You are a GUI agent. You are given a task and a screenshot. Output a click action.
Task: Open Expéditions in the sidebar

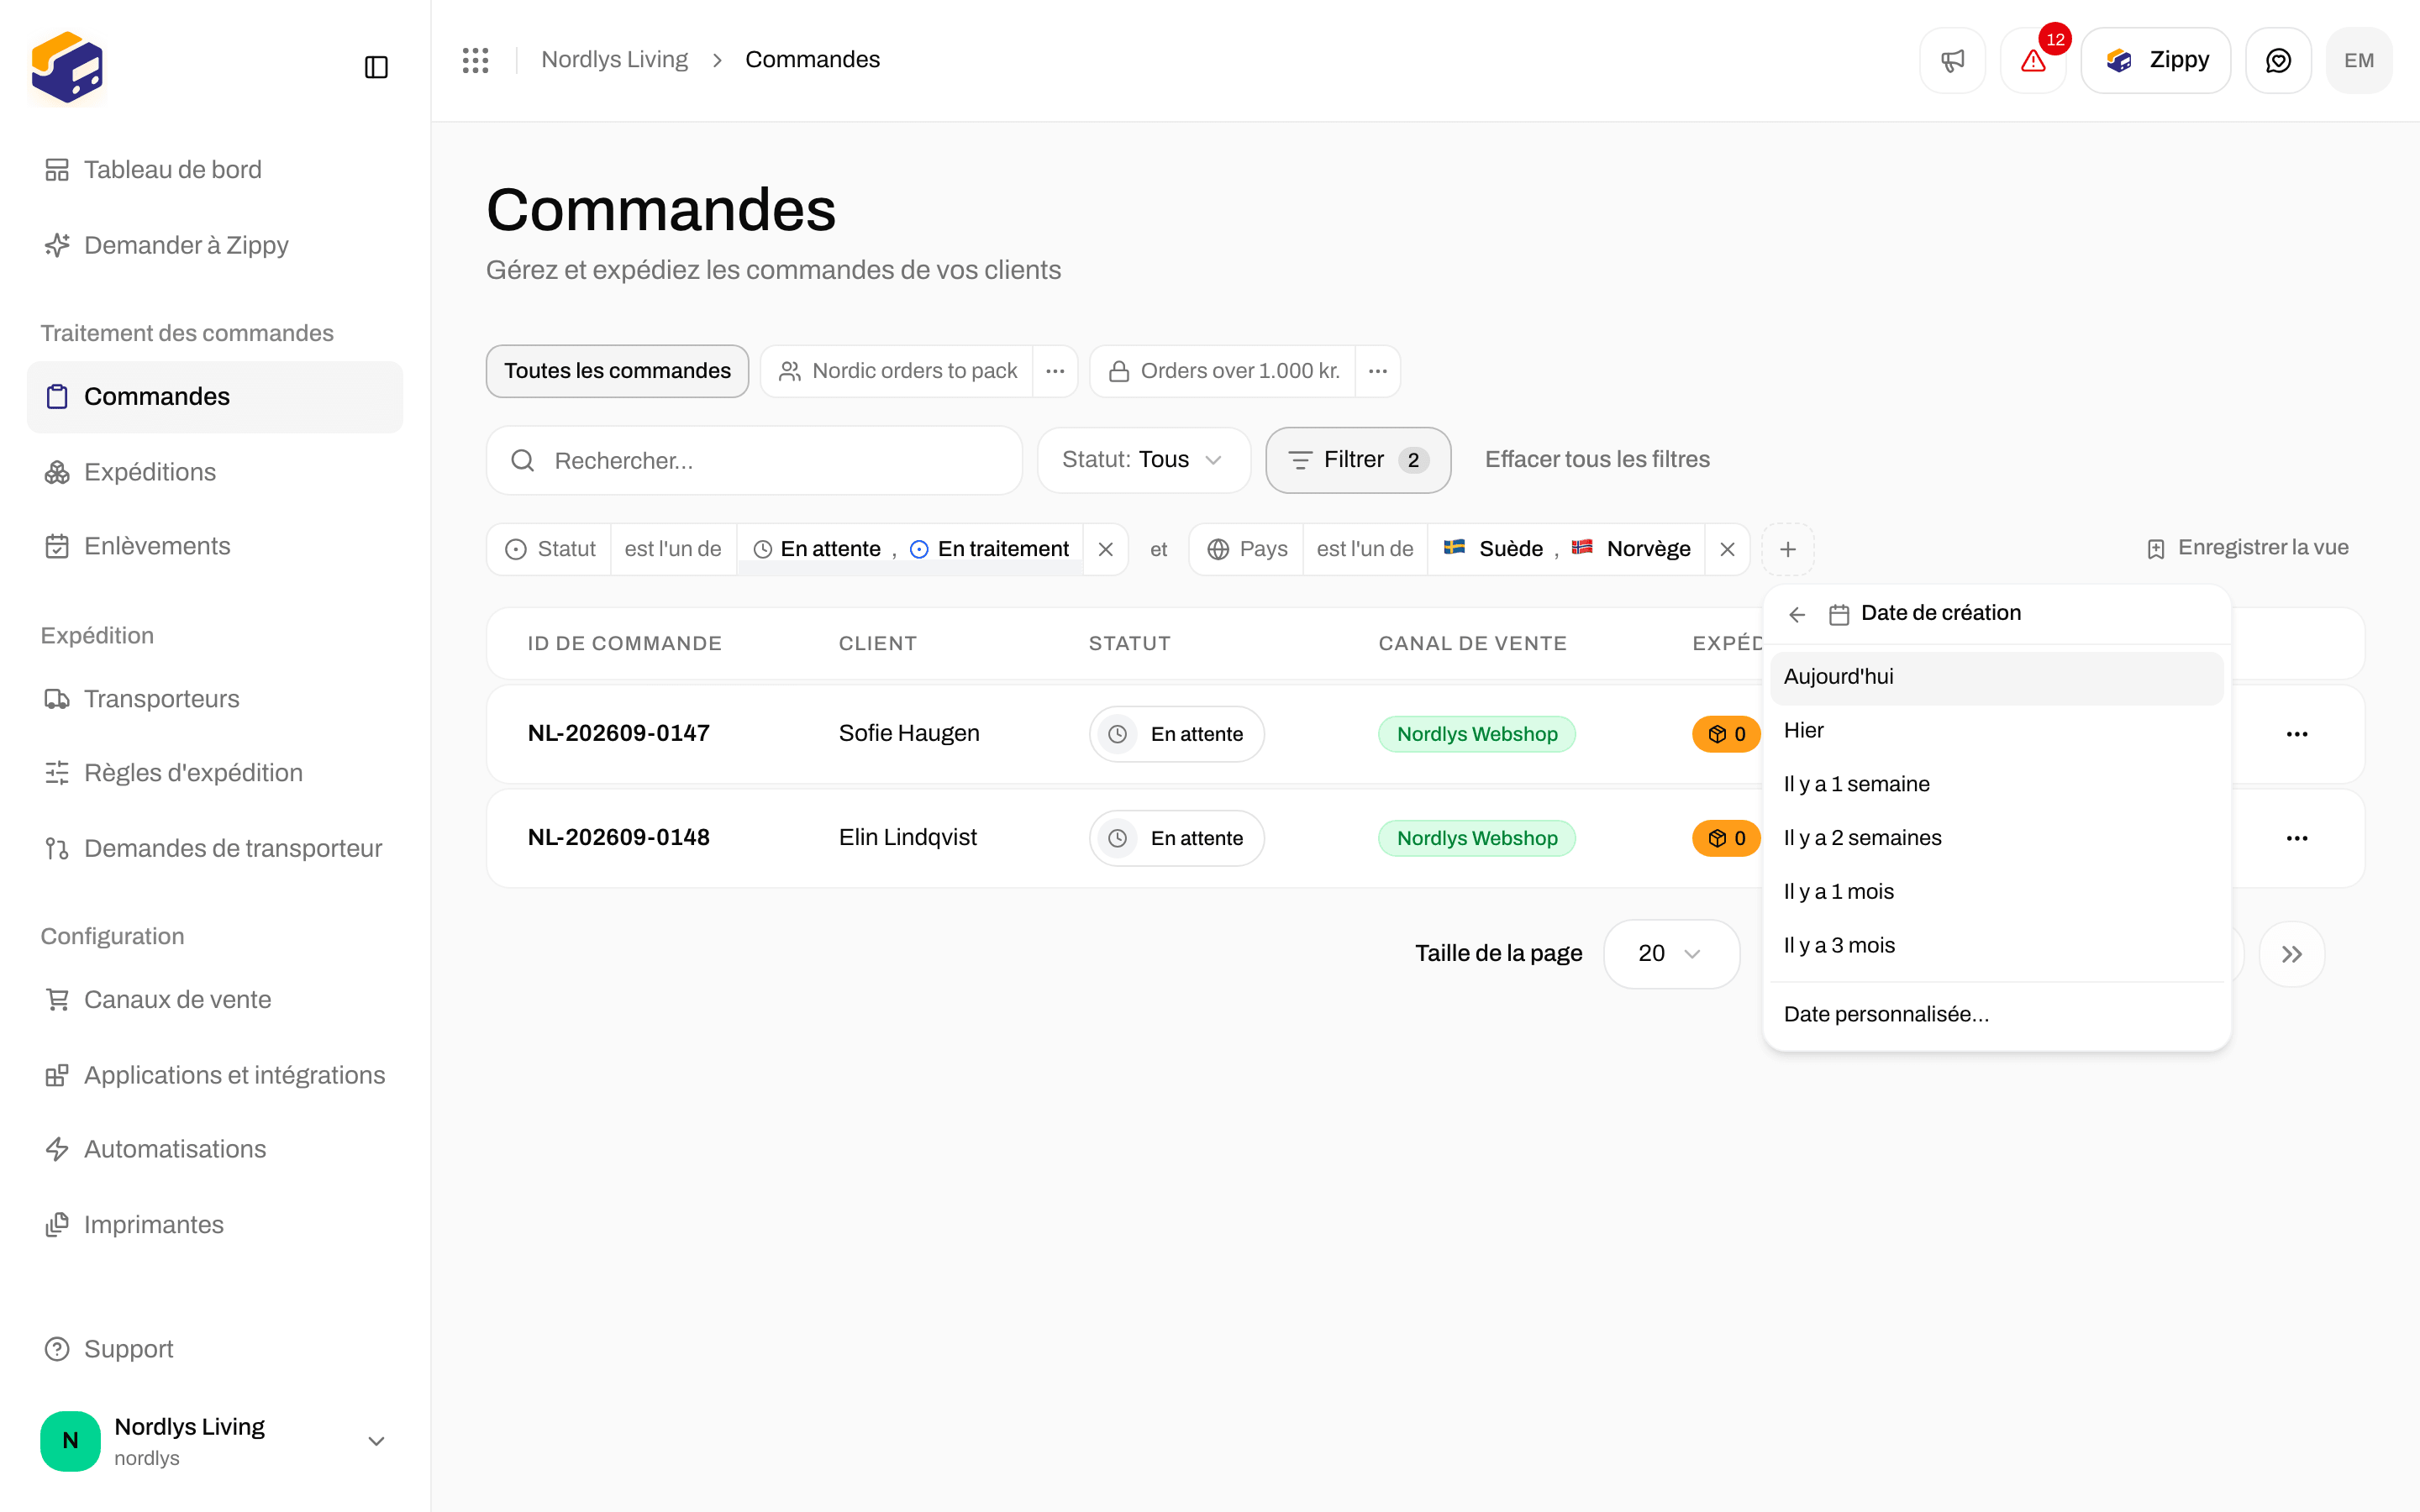click(214, 472)
